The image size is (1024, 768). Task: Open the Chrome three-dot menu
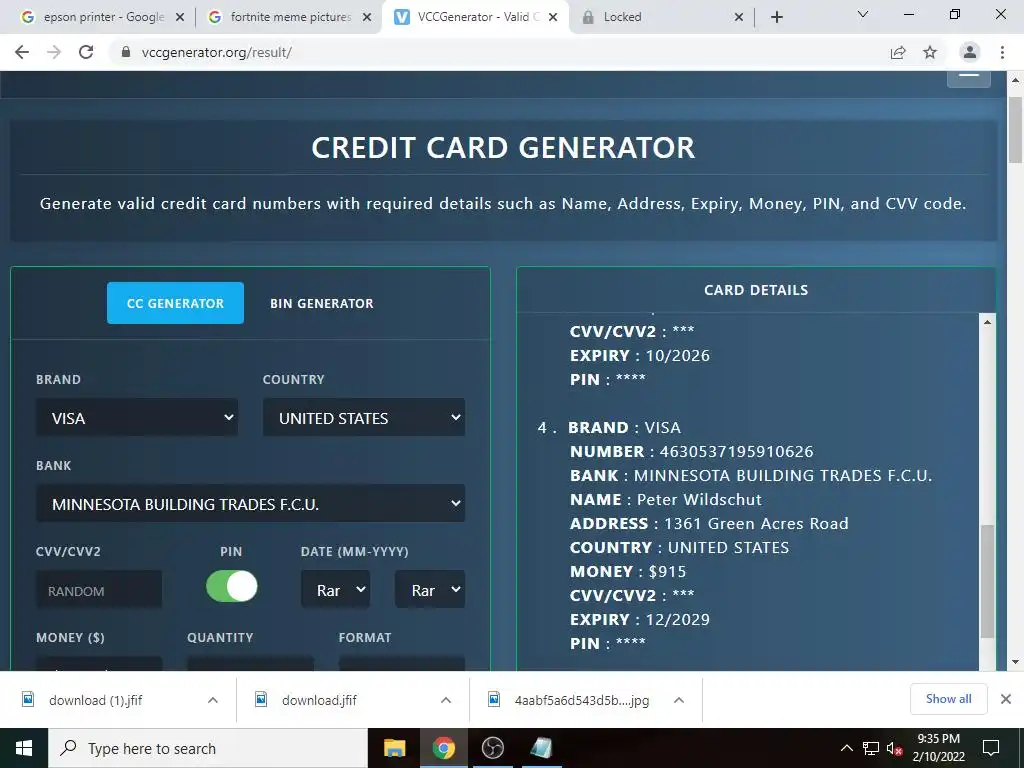(1002, 52)
